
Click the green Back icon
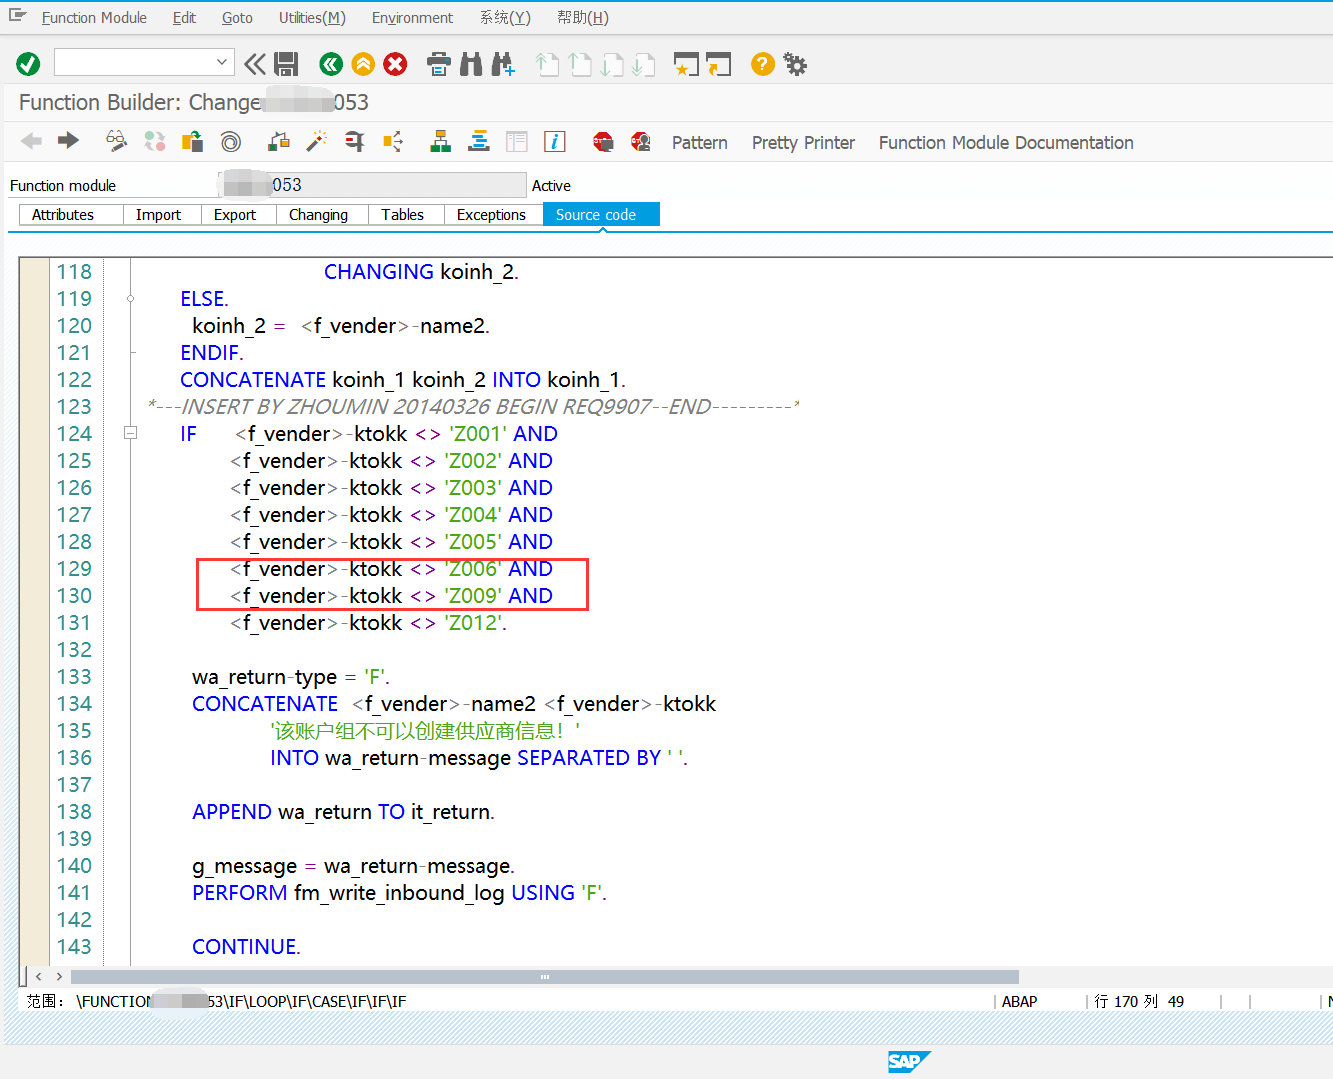(331, 64)
